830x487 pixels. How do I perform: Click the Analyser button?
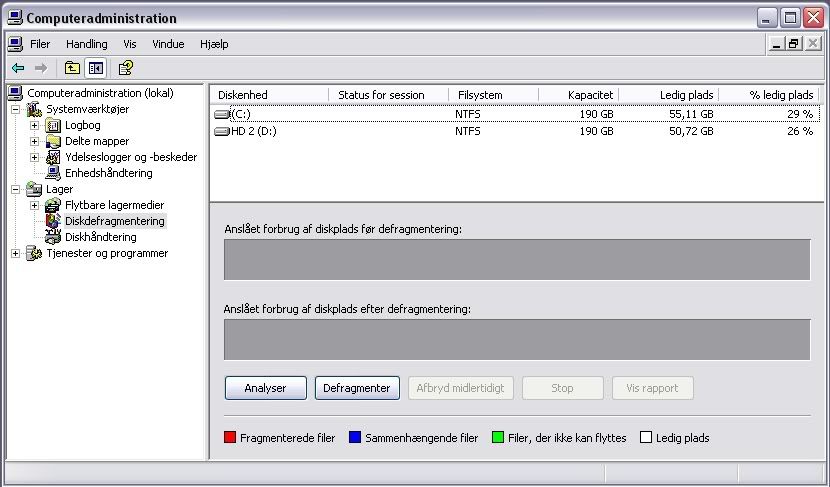266,388
